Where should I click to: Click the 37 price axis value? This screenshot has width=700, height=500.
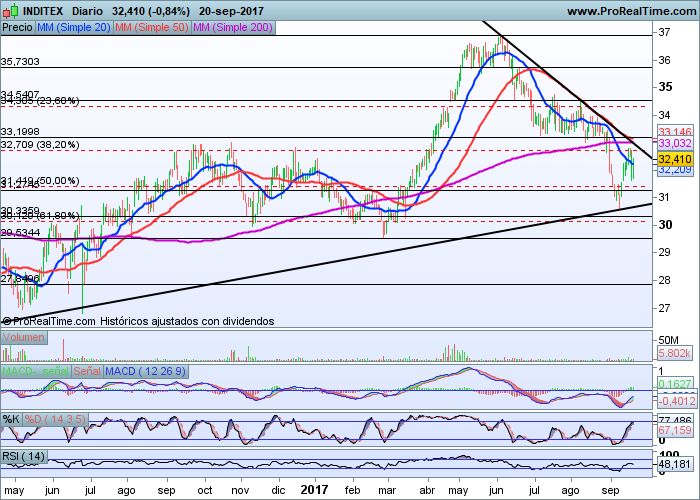pyautogui.click(x=664, y=32)
